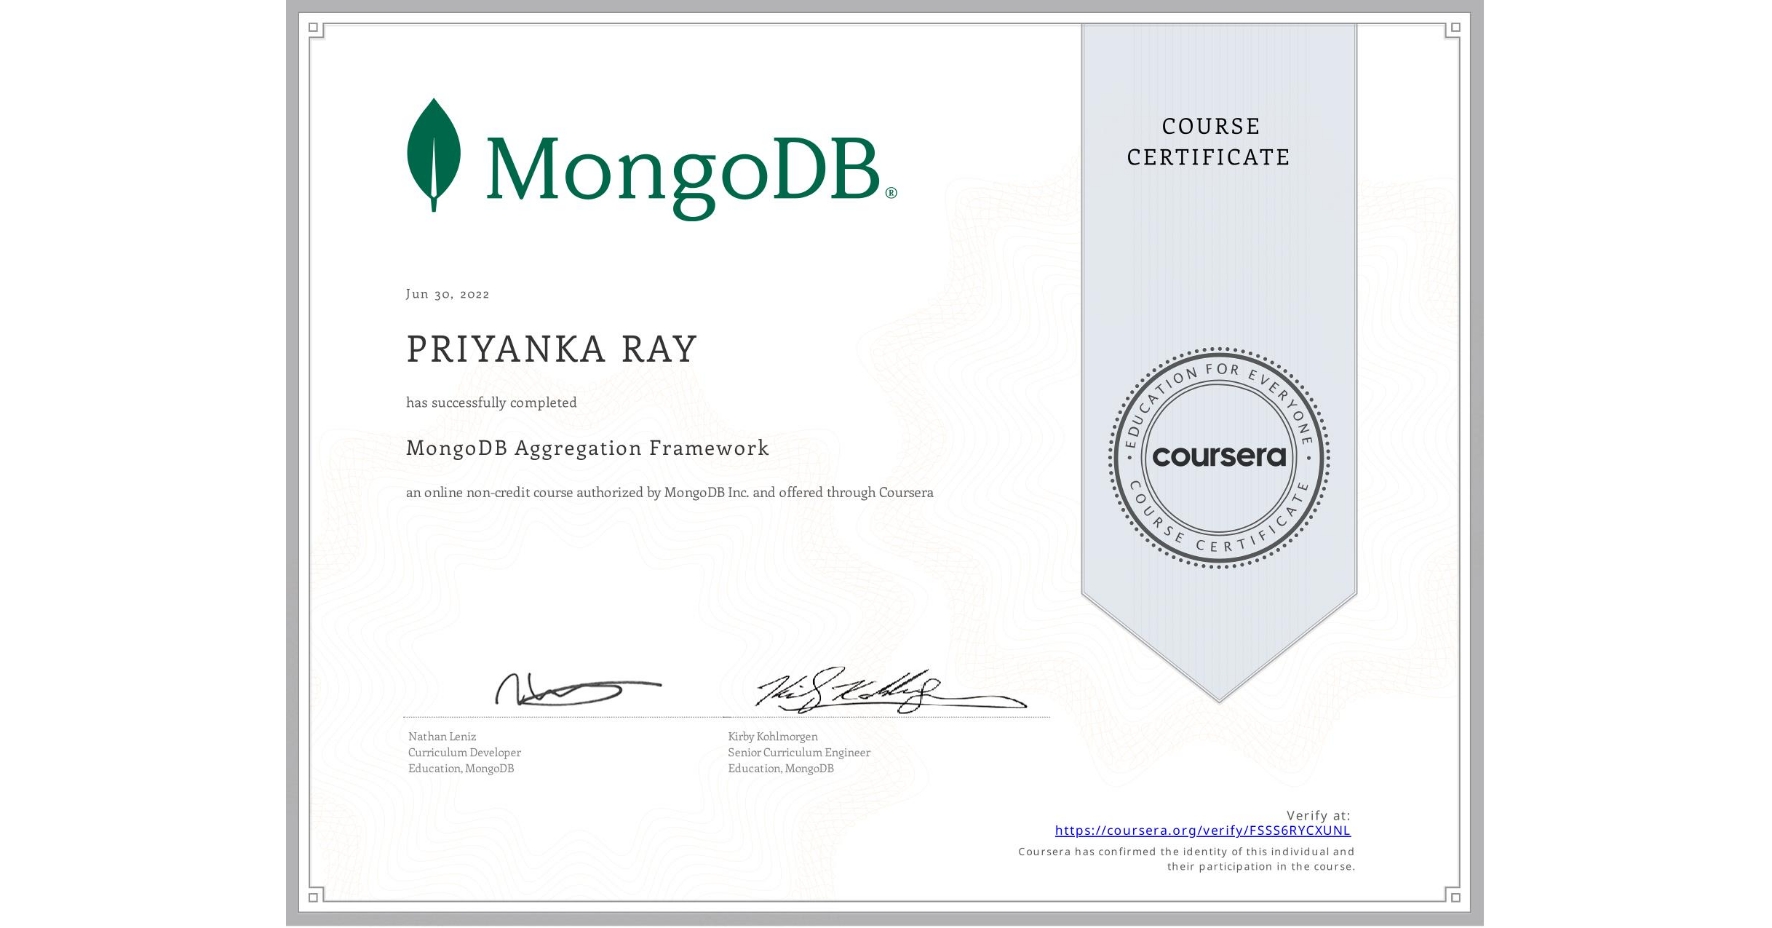Click the registered trademark symbol after MongoDB
1772x928 pixels.
click(x=893, y=191)
